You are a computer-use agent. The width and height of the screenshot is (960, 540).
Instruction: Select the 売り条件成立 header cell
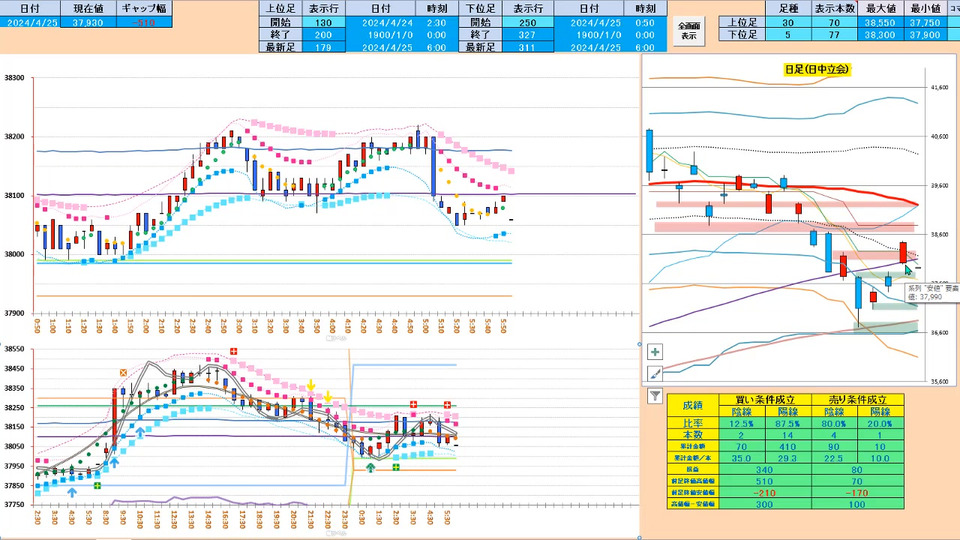click(857, 400)
